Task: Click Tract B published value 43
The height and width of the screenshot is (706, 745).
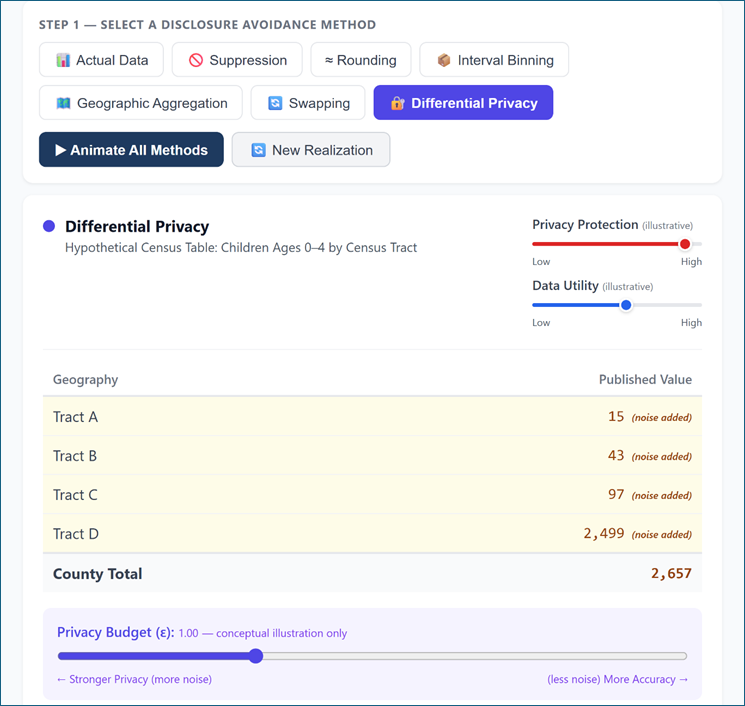Action: (616, 456)
